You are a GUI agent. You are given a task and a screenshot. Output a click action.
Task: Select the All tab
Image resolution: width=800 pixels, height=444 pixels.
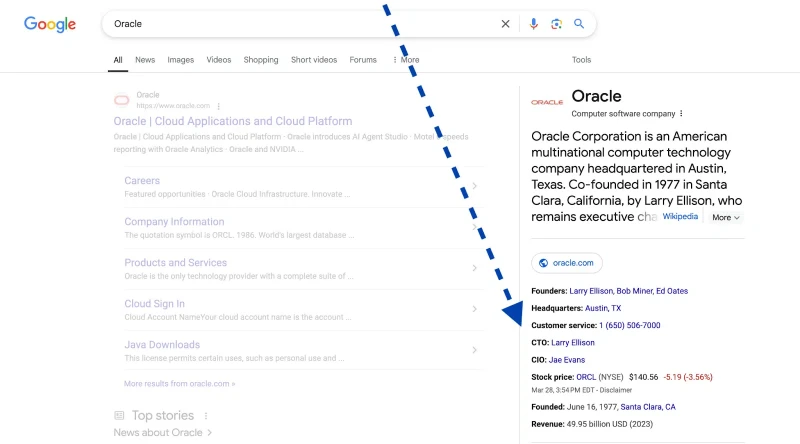tap(118, 60)
